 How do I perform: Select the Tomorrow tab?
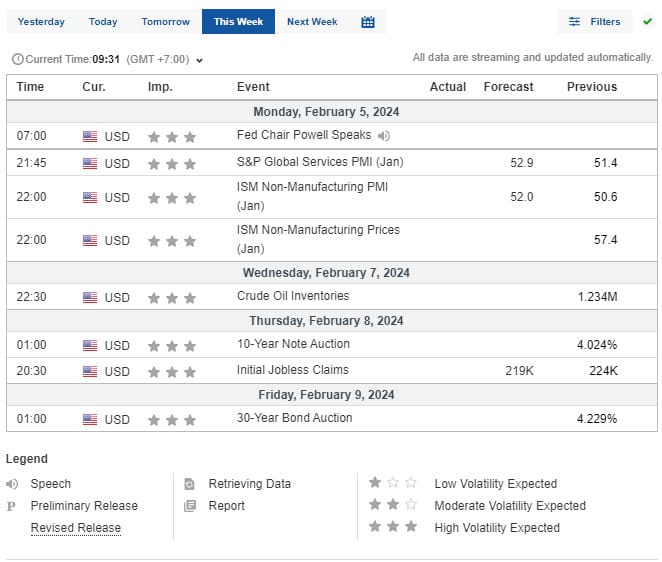click(x=165, y=22)
